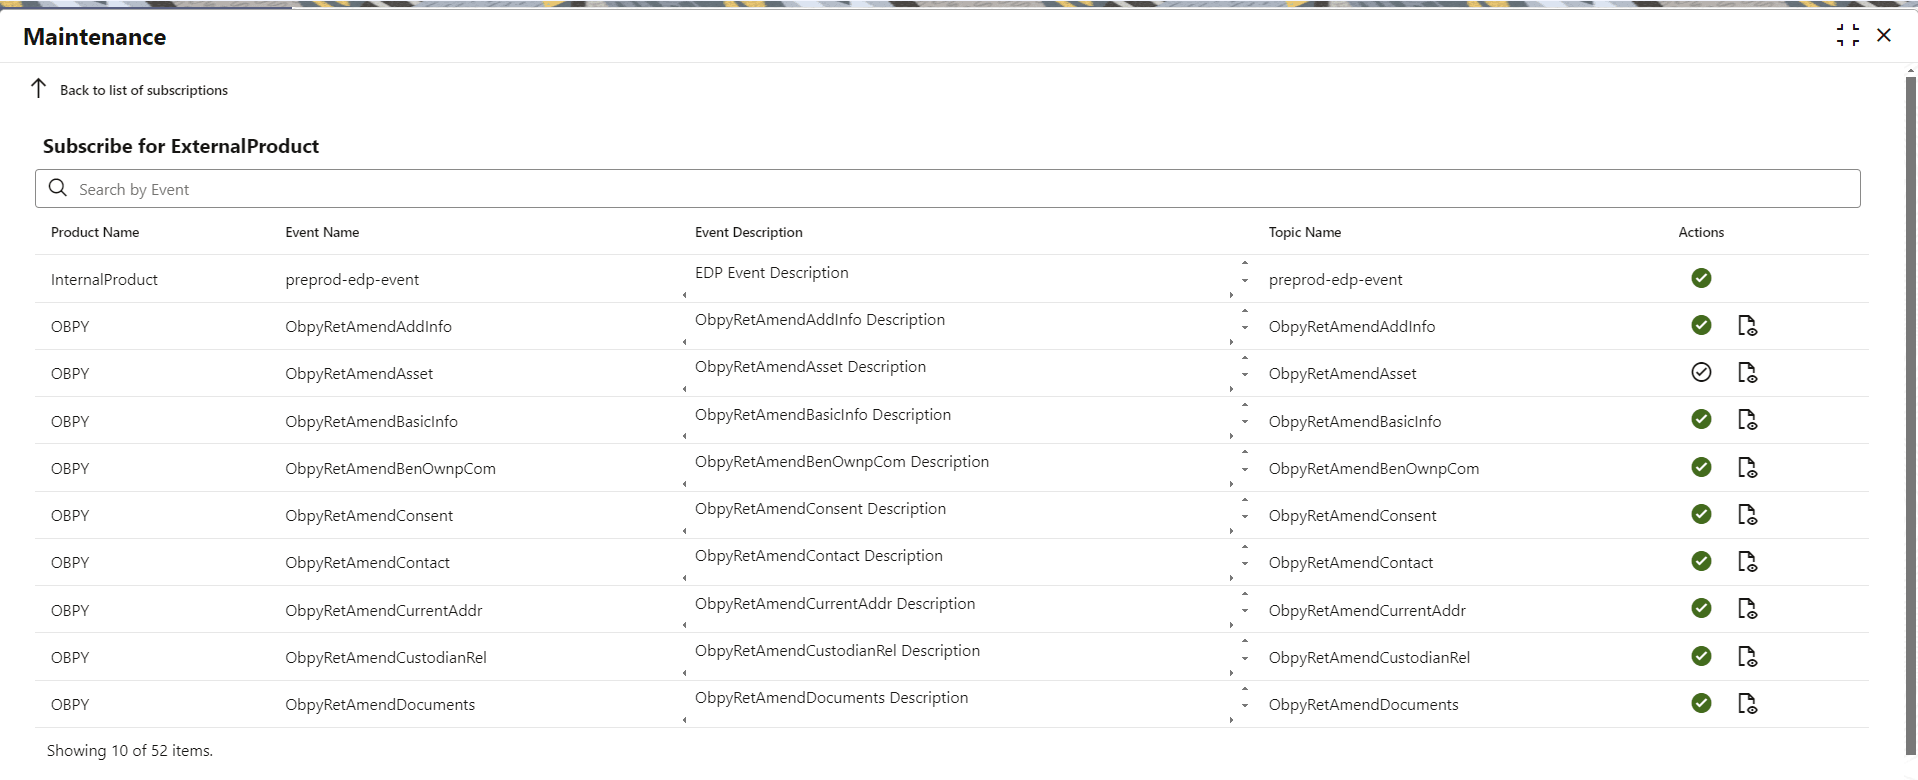The height and width of the screenshot is (780, 1918).
Task: Select the InternalProduct product name cell
Action: click(x=104, y=280)
